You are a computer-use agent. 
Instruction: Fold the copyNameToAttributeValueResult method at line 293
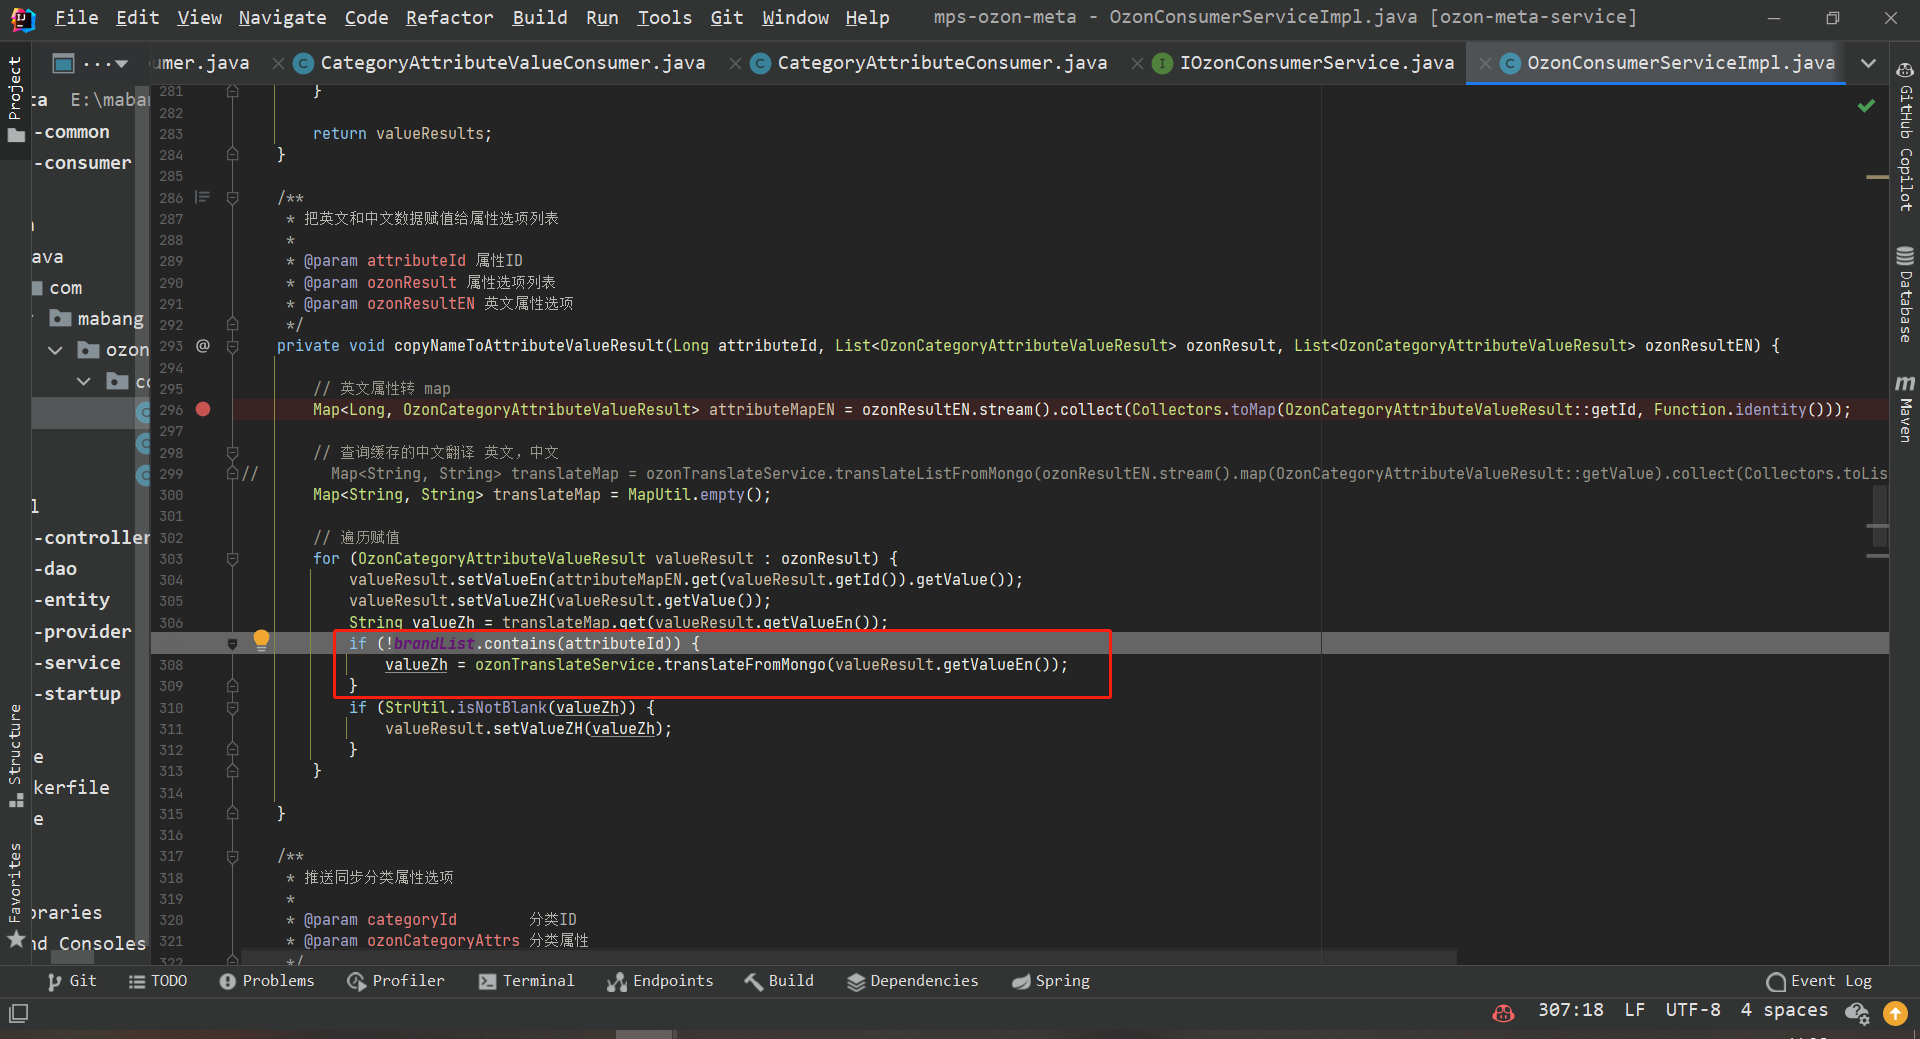[232, 346]
